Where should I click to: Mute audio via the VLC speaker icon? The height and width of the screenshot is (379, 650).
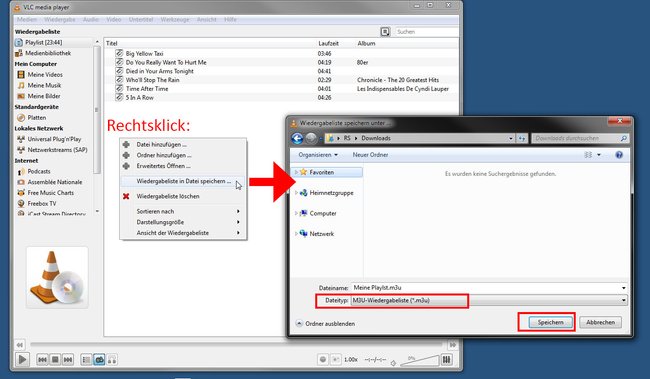(393, 363)
